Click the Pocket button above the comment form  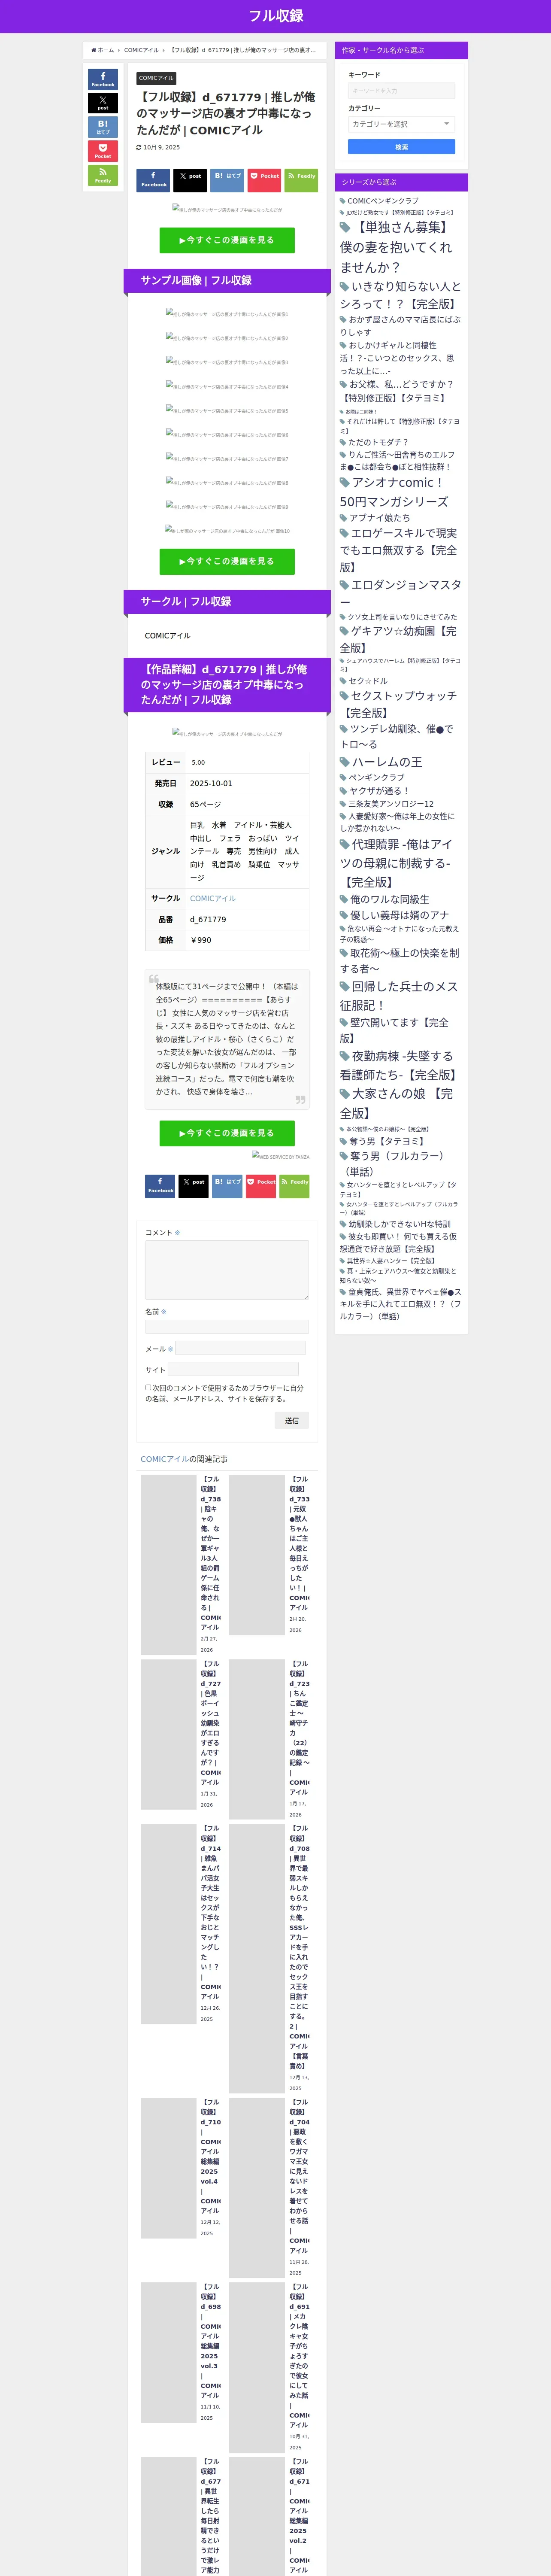tap(261, 1186)
